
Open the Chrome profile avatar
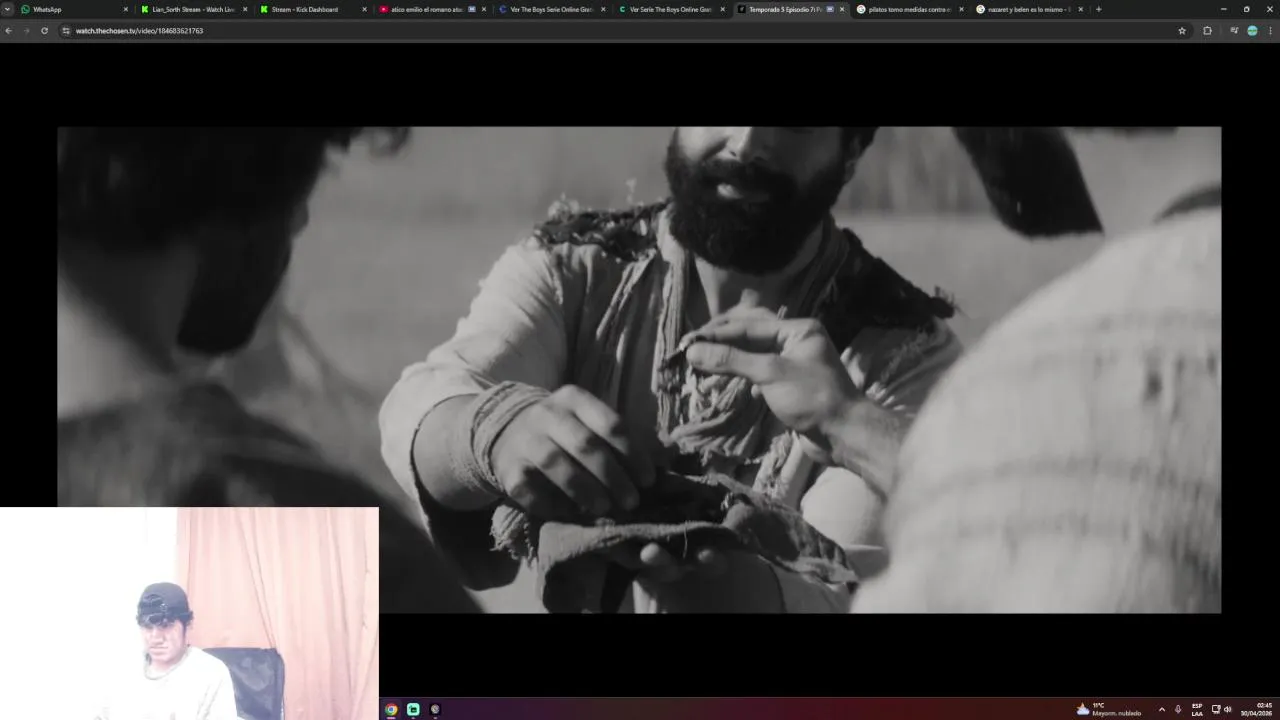coord(1252,31)
